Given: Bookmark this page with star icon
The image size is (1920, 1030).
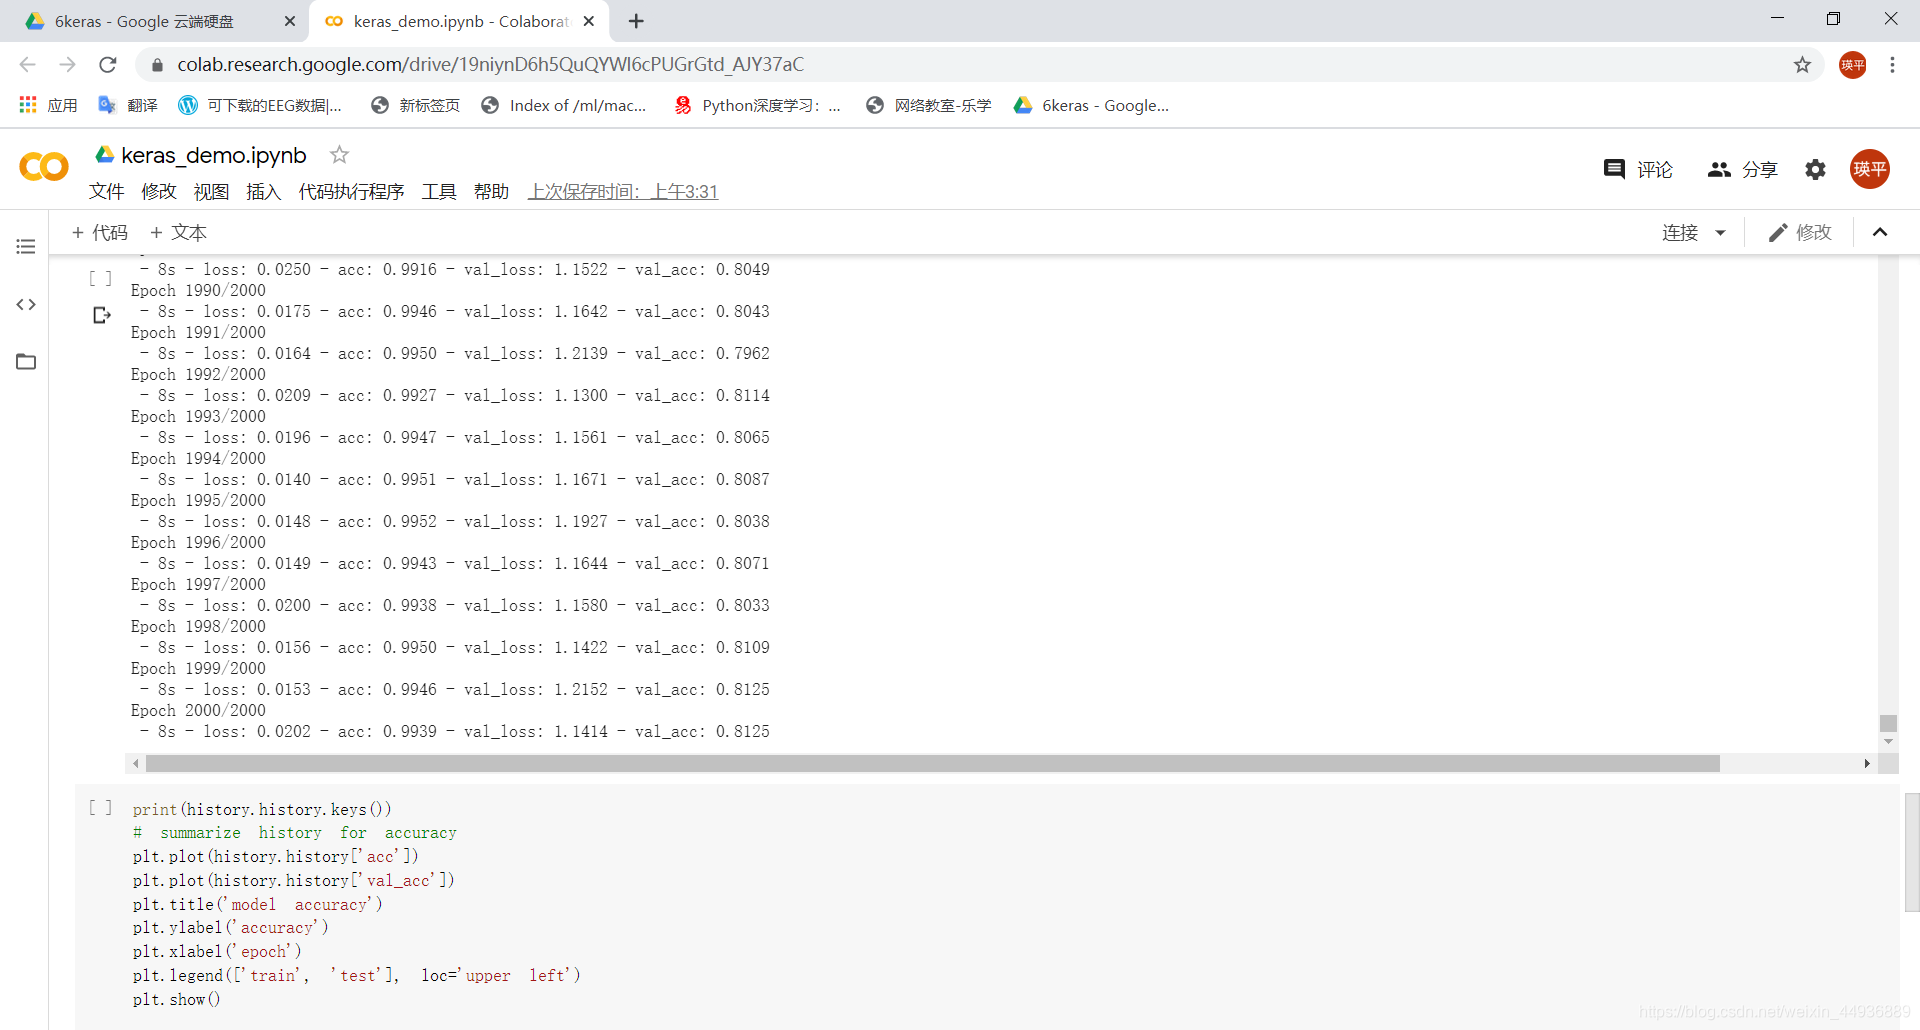Looking at the screenshot, I should pos(1802,65).
